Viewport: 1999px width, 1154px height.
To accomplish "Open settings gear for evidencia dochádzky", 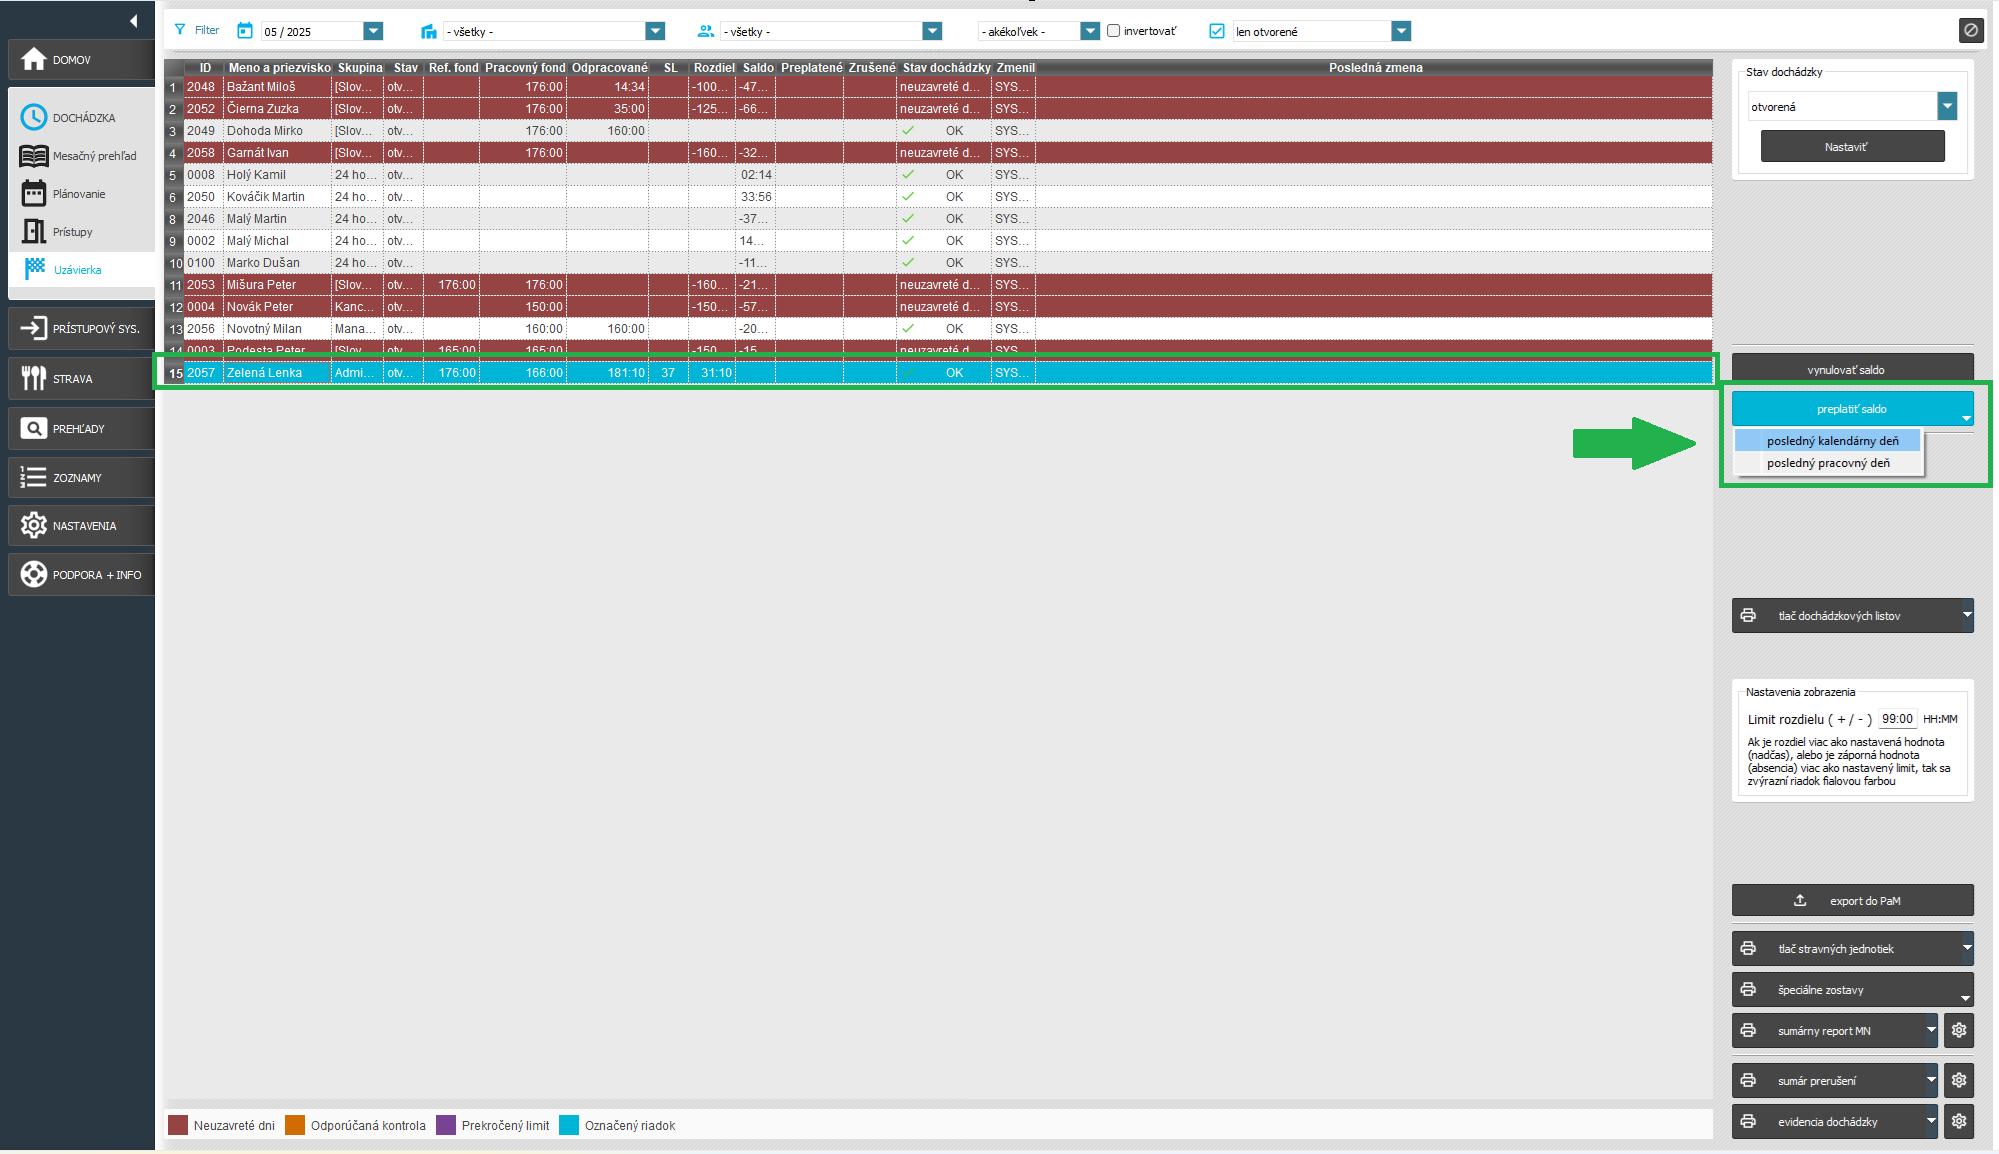I will point(1959,1121).
